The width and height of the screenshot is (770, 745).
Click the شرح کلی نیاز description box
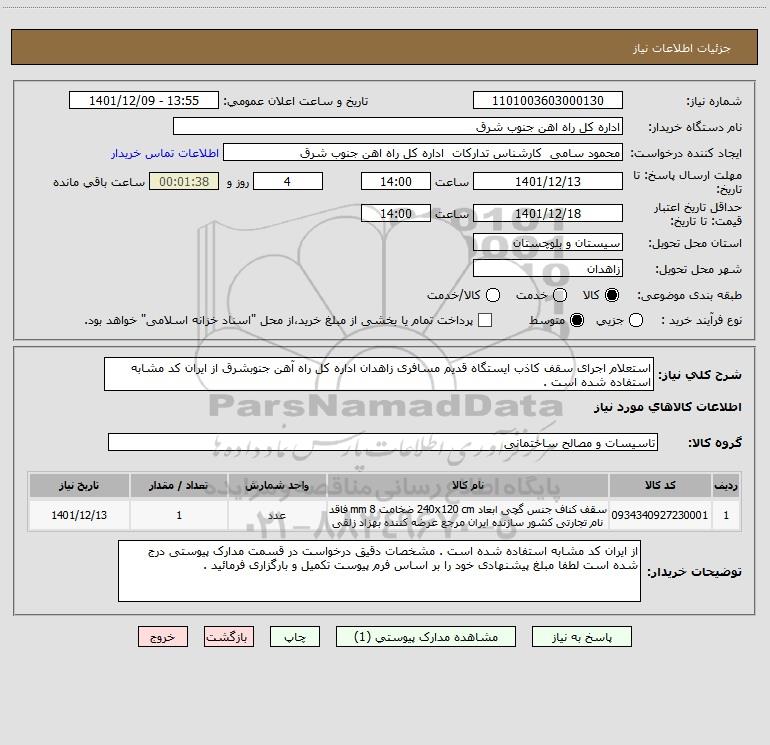(379, 375)
